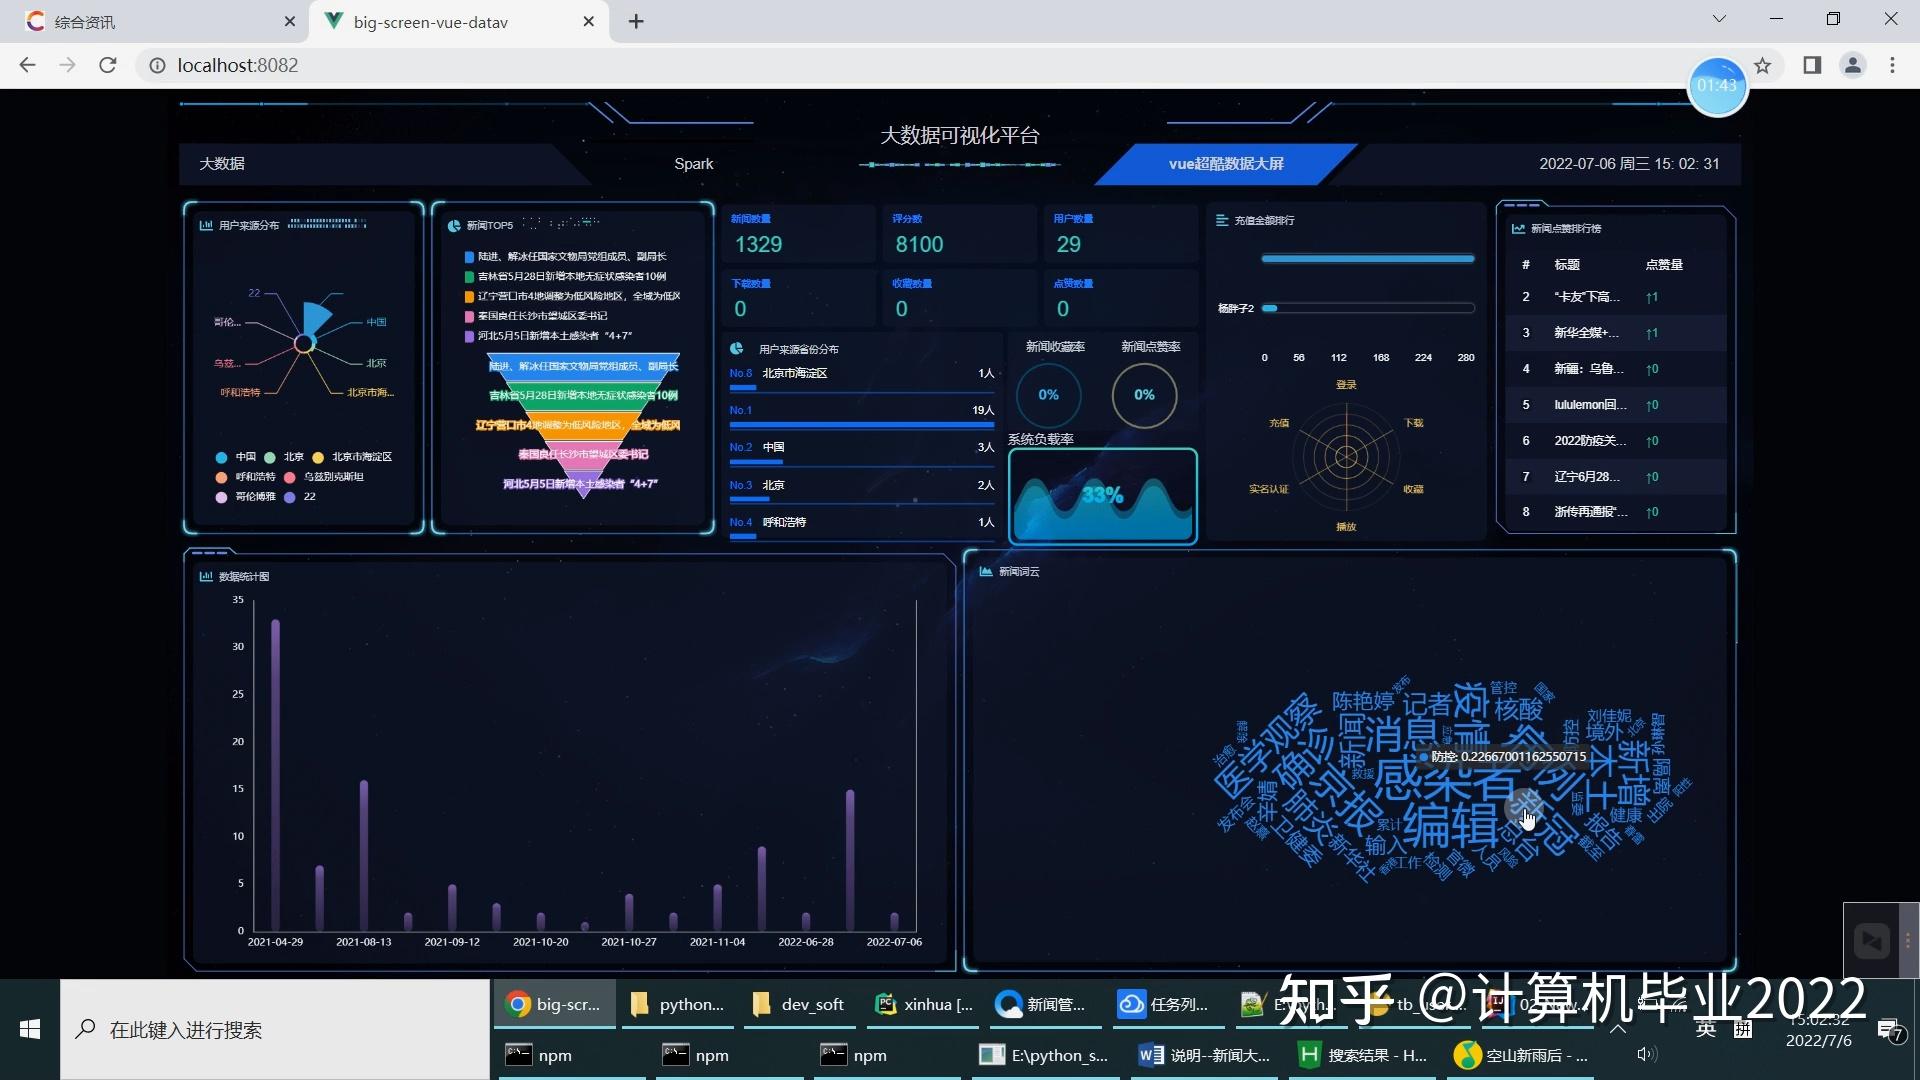This screenshot has height=1080, width=1920.
Task: Open site info dropdown in the address bar
Action: (156, 65)
